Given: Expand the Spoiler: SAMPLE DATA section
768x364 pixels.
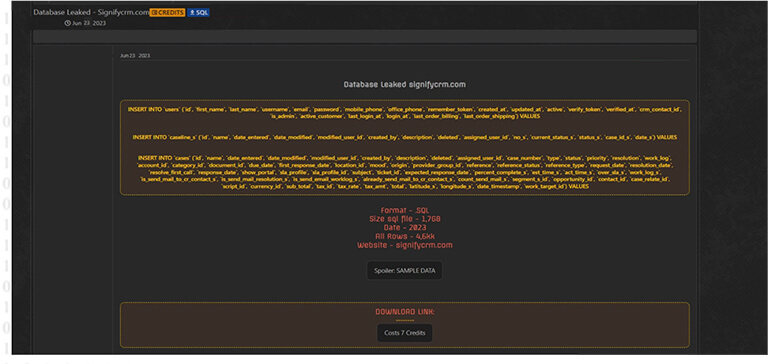Looking at the screenshot, I should 405,270.
